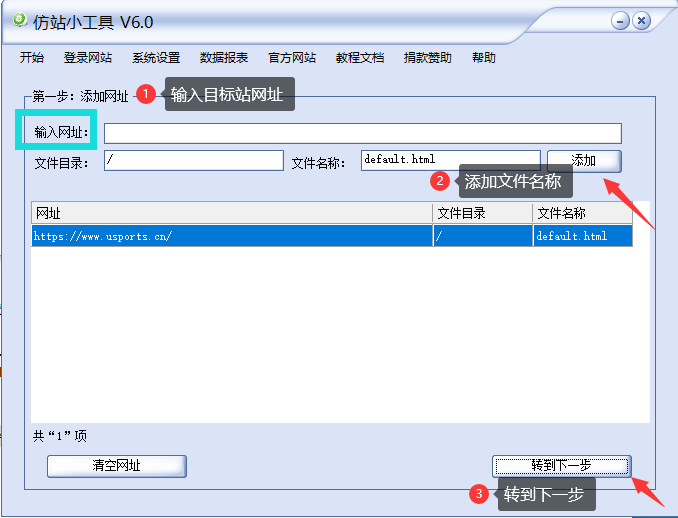This screenshot has width=678, height=518.
Task: Open the 数据报表 menu
Action: click(x=224, y=58)
